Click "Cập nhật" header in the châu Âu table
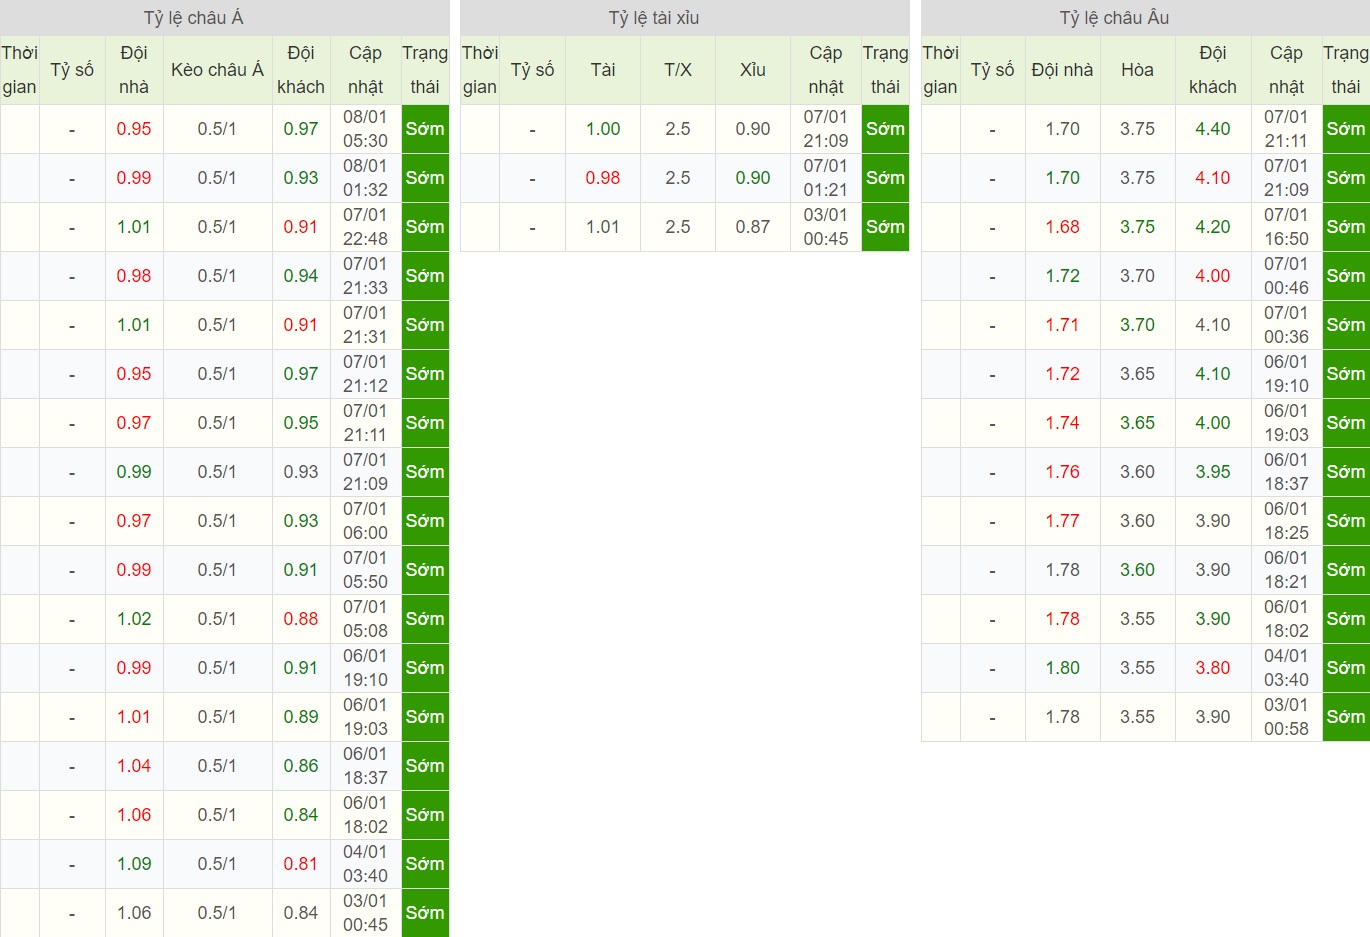This screenshot has height=937, width=1370. pyautogui.click(x=1286, y=70)
